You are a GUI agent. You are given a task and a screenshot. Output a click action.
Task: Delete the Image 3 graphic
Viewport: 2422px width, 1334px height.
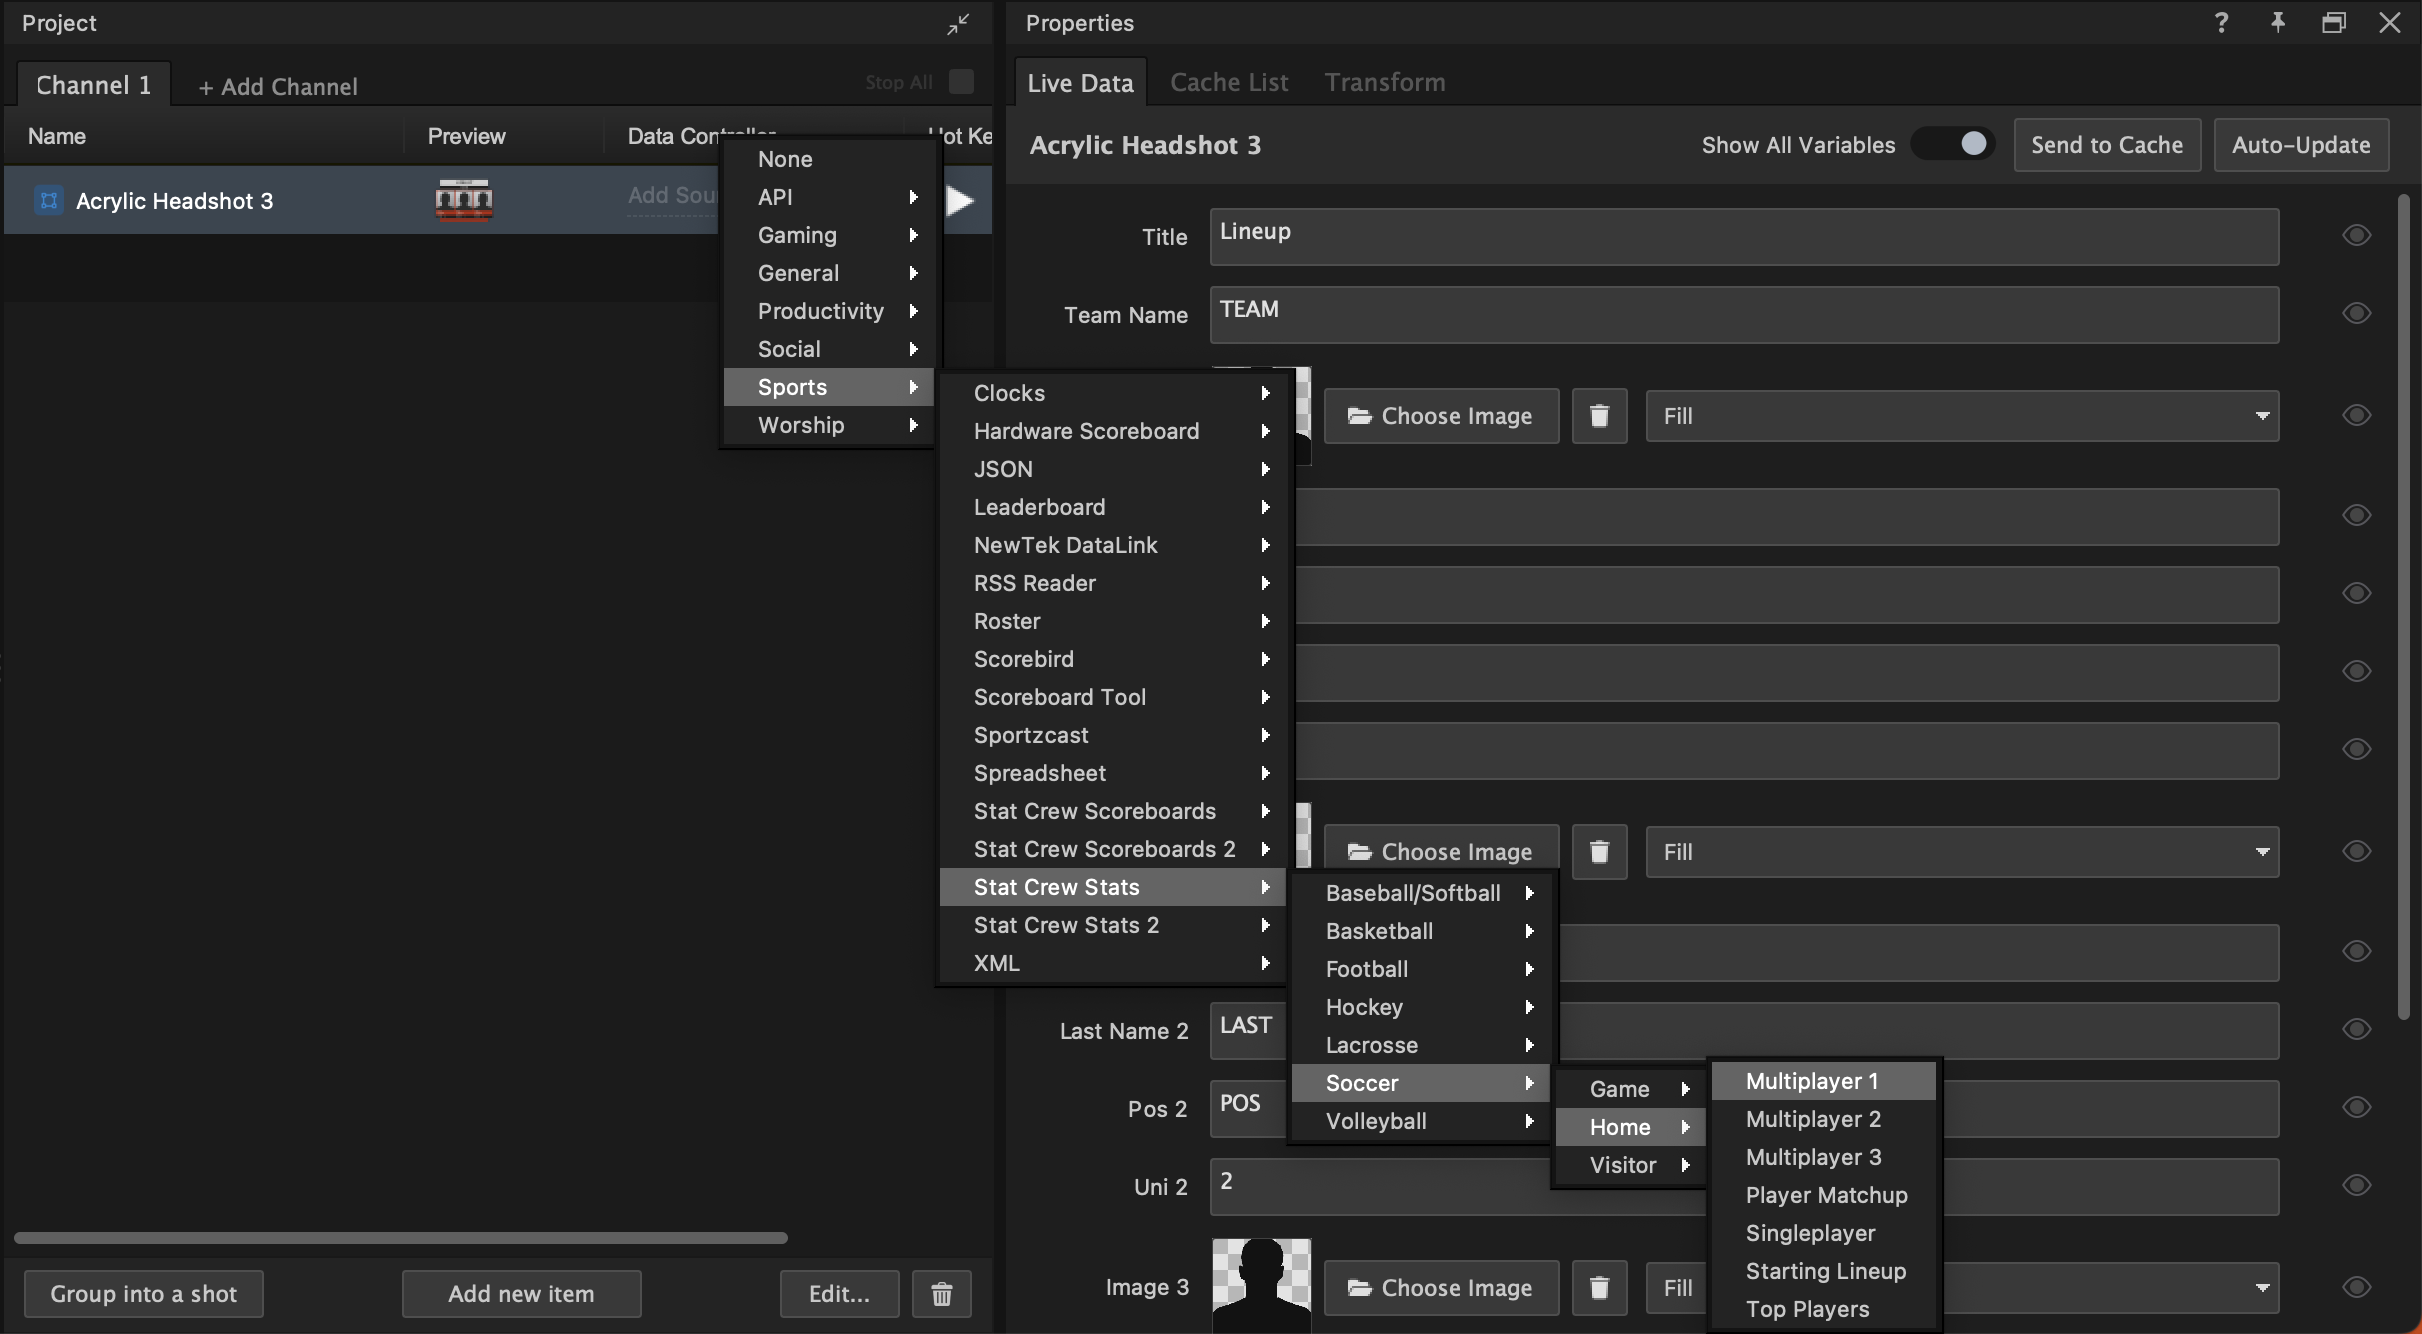[1598, 1288]
